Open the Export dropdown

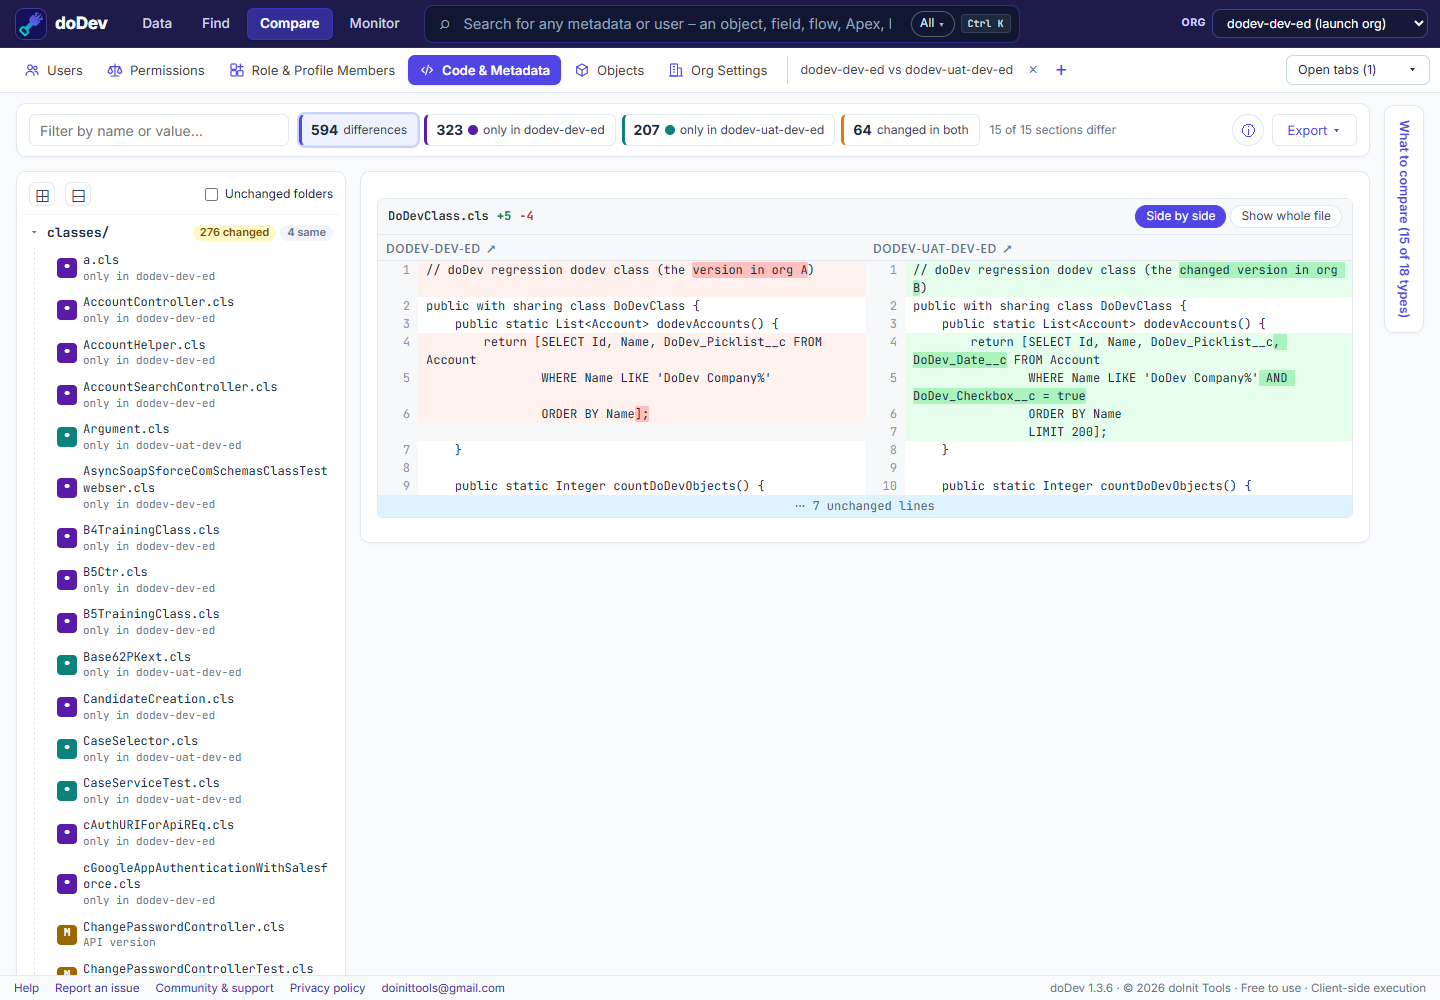(1314, 130)
